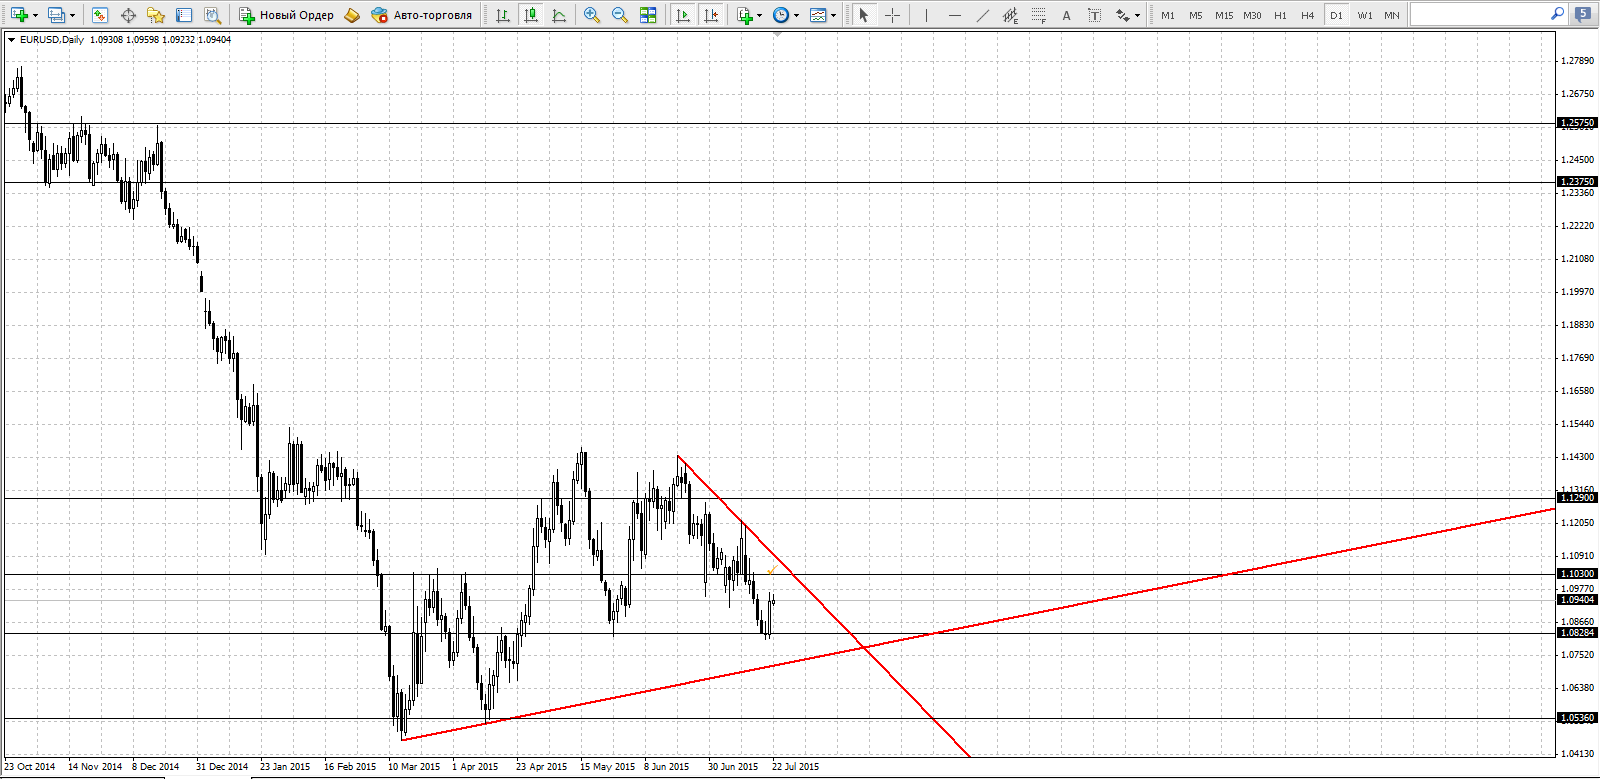Switch to H1 timeframe

pos(1280,15)
